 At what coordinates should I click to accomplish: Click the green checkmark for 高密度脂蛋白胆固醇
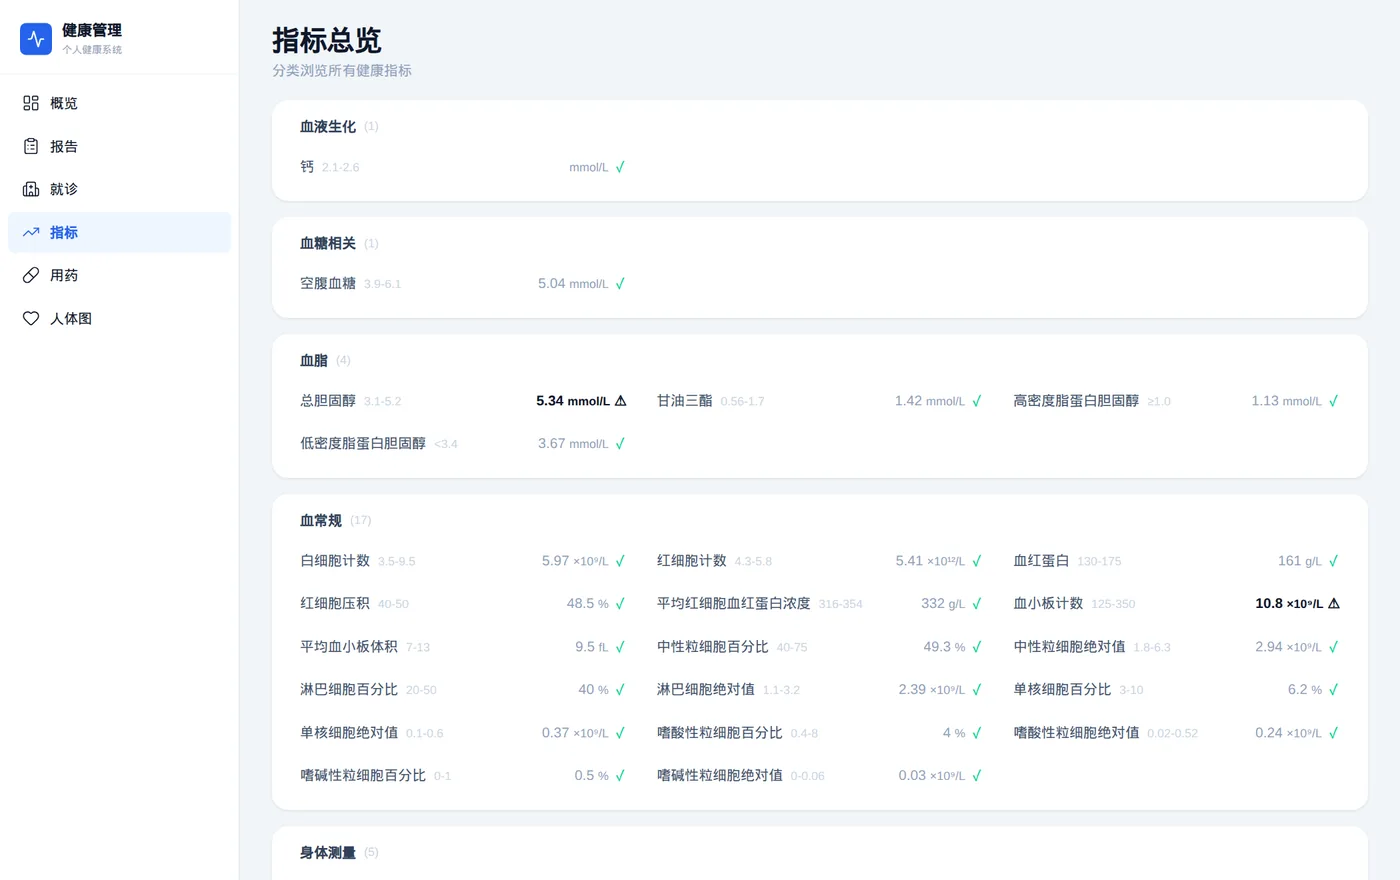1333,401
